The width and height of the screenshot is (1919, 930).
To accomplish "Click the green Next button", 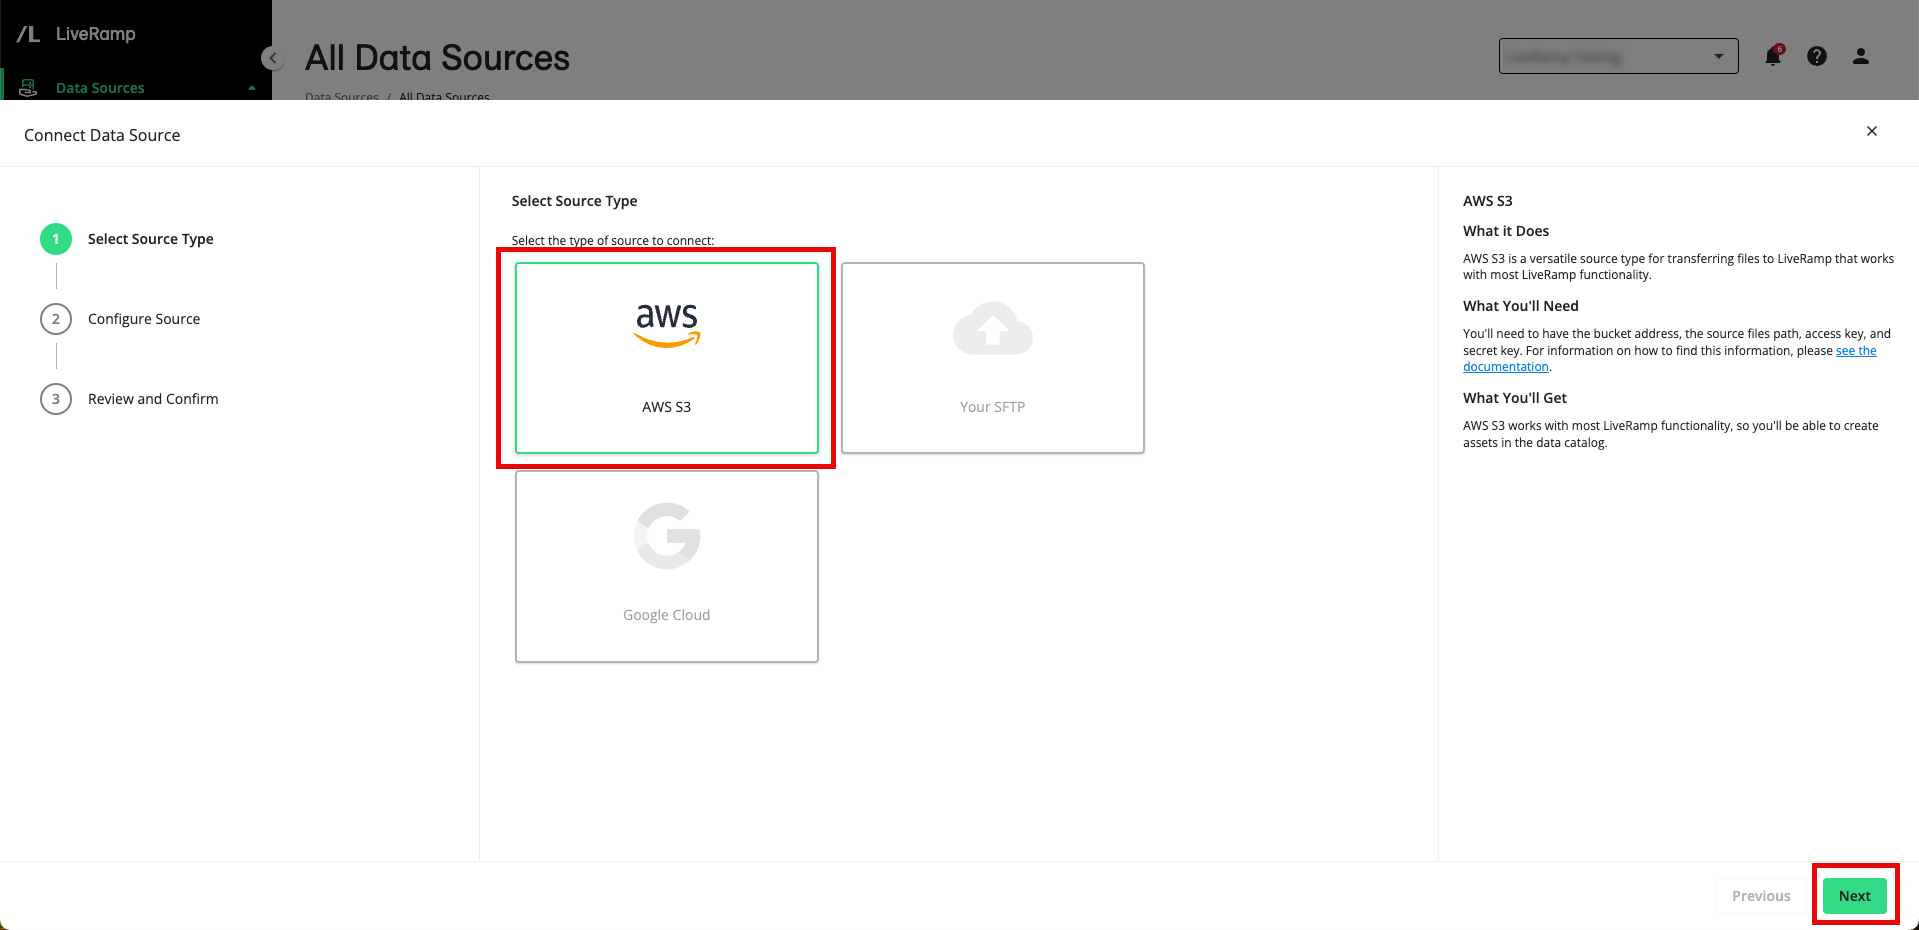I will tap(1854, 896).
